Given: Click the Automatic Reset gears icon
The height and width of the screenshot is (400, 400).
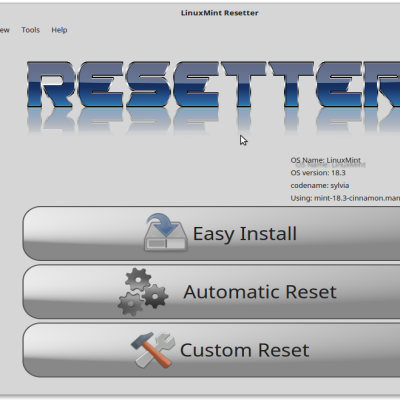Looking at the screenshot, I should [x=143, y=292].
